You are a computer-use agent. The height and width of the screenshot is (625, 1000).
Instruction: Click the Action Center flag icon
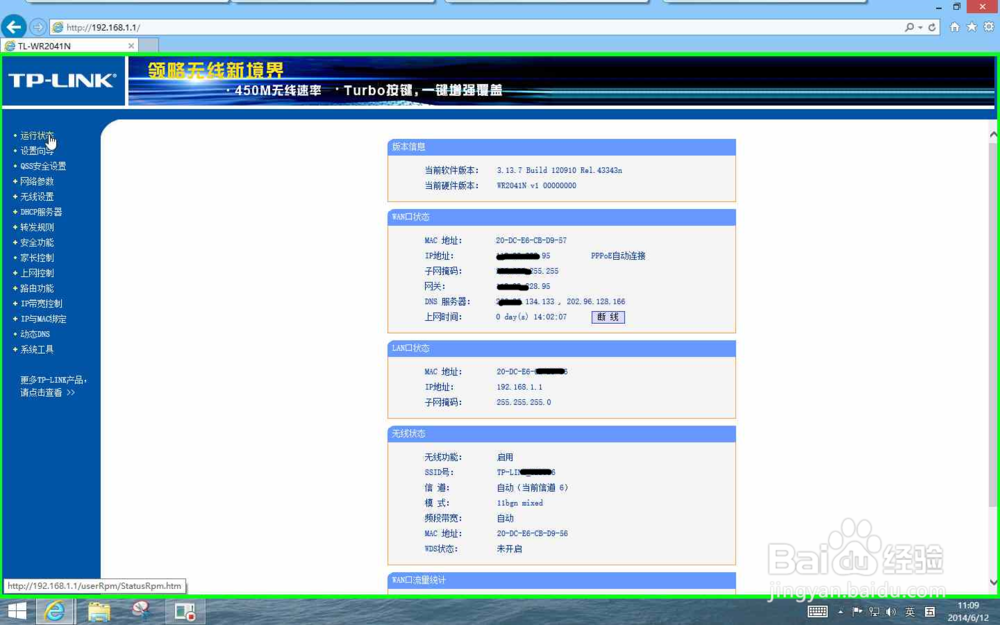coord(858,612)
